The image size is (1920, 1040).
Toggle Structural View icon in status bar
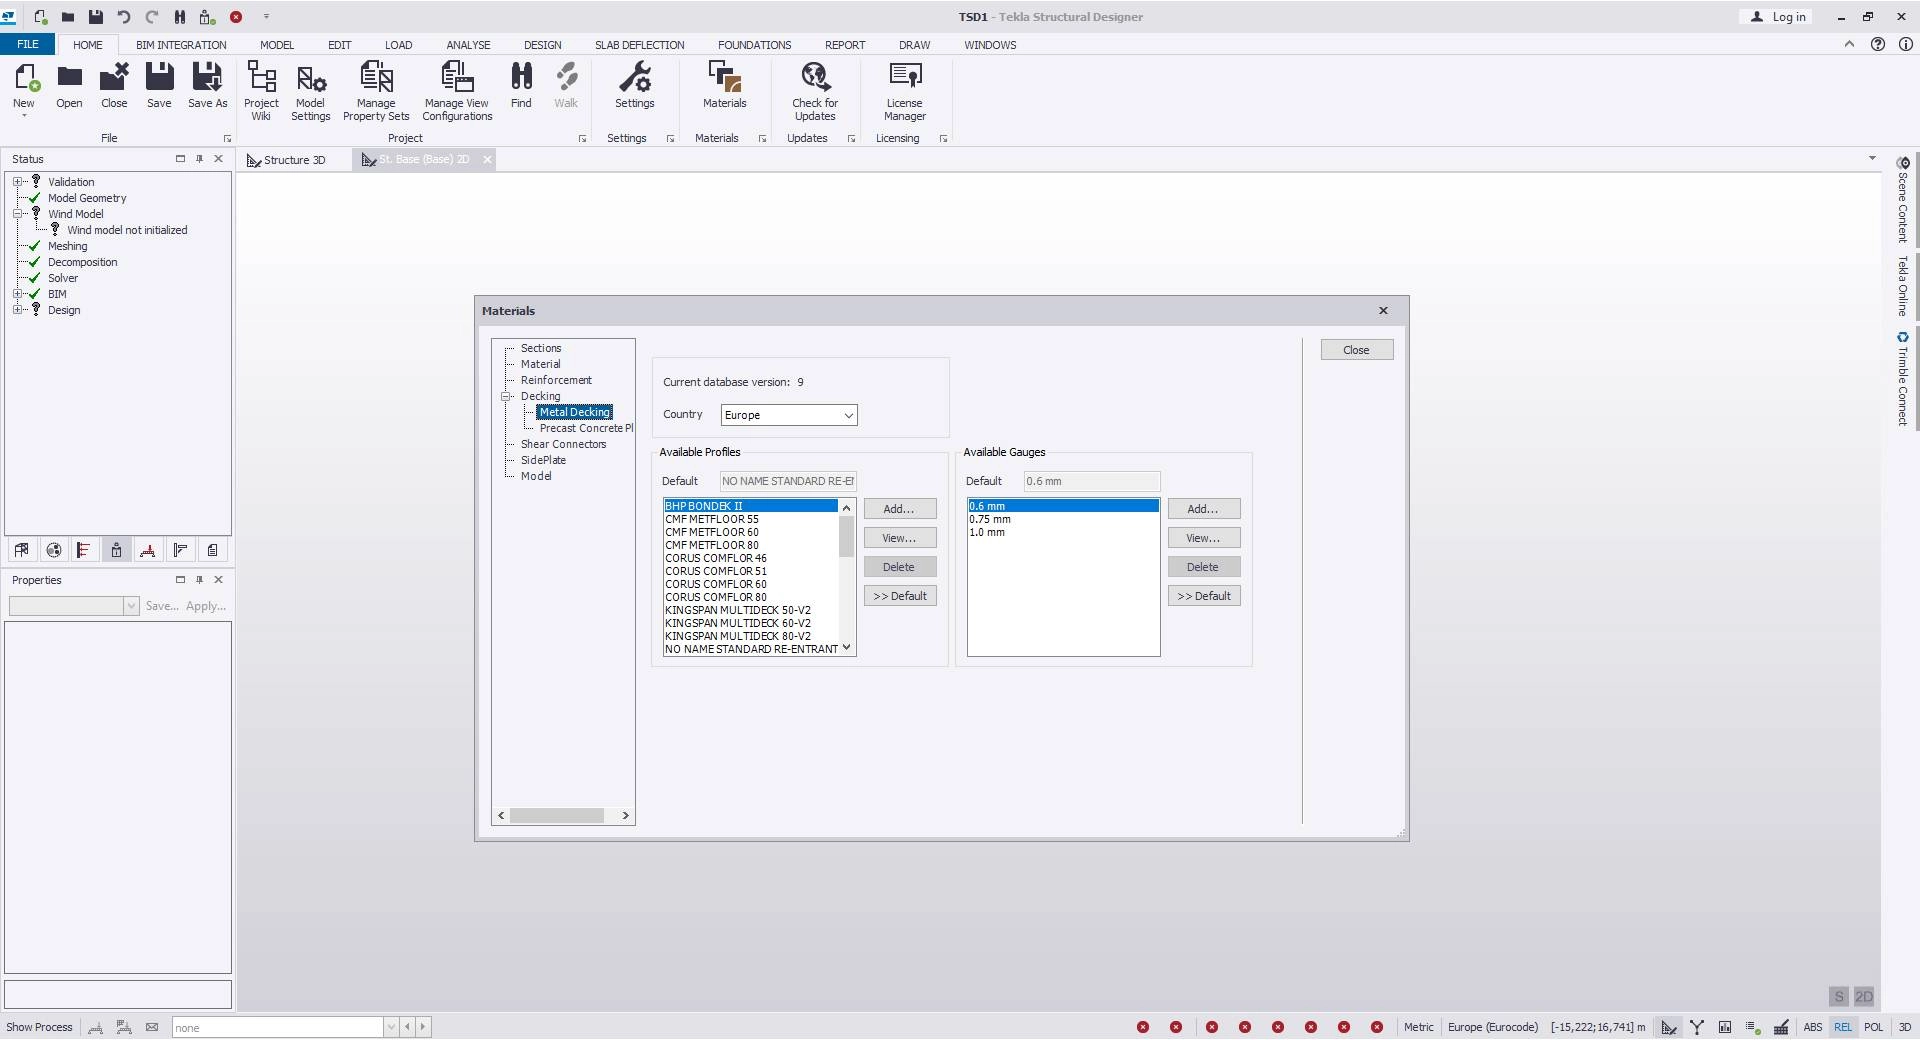coord(1669,1027)
